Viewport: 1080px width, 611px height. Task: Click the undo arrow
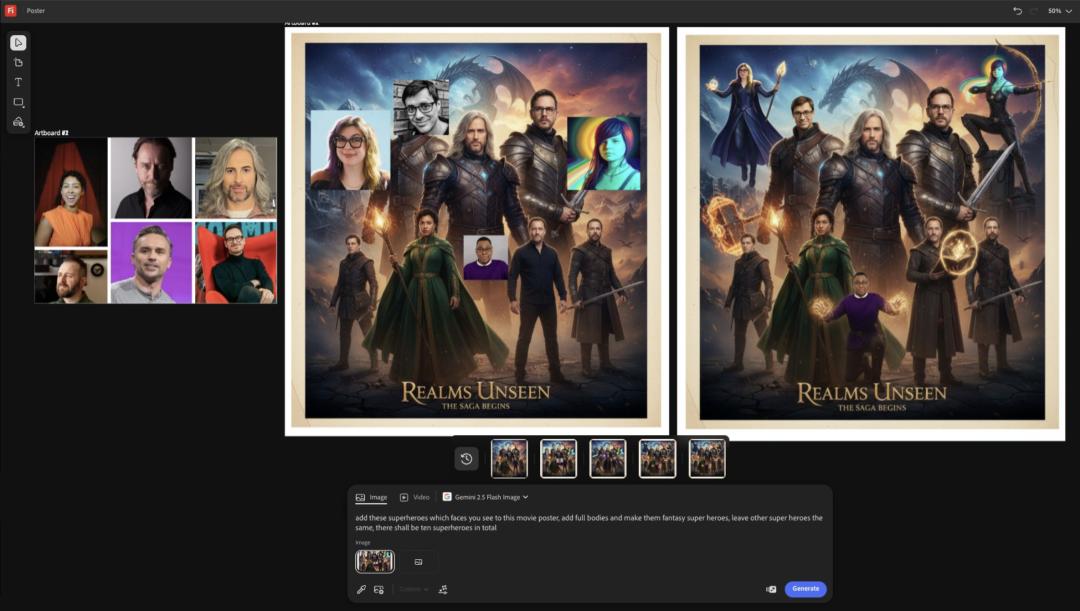pos(1017,10)
